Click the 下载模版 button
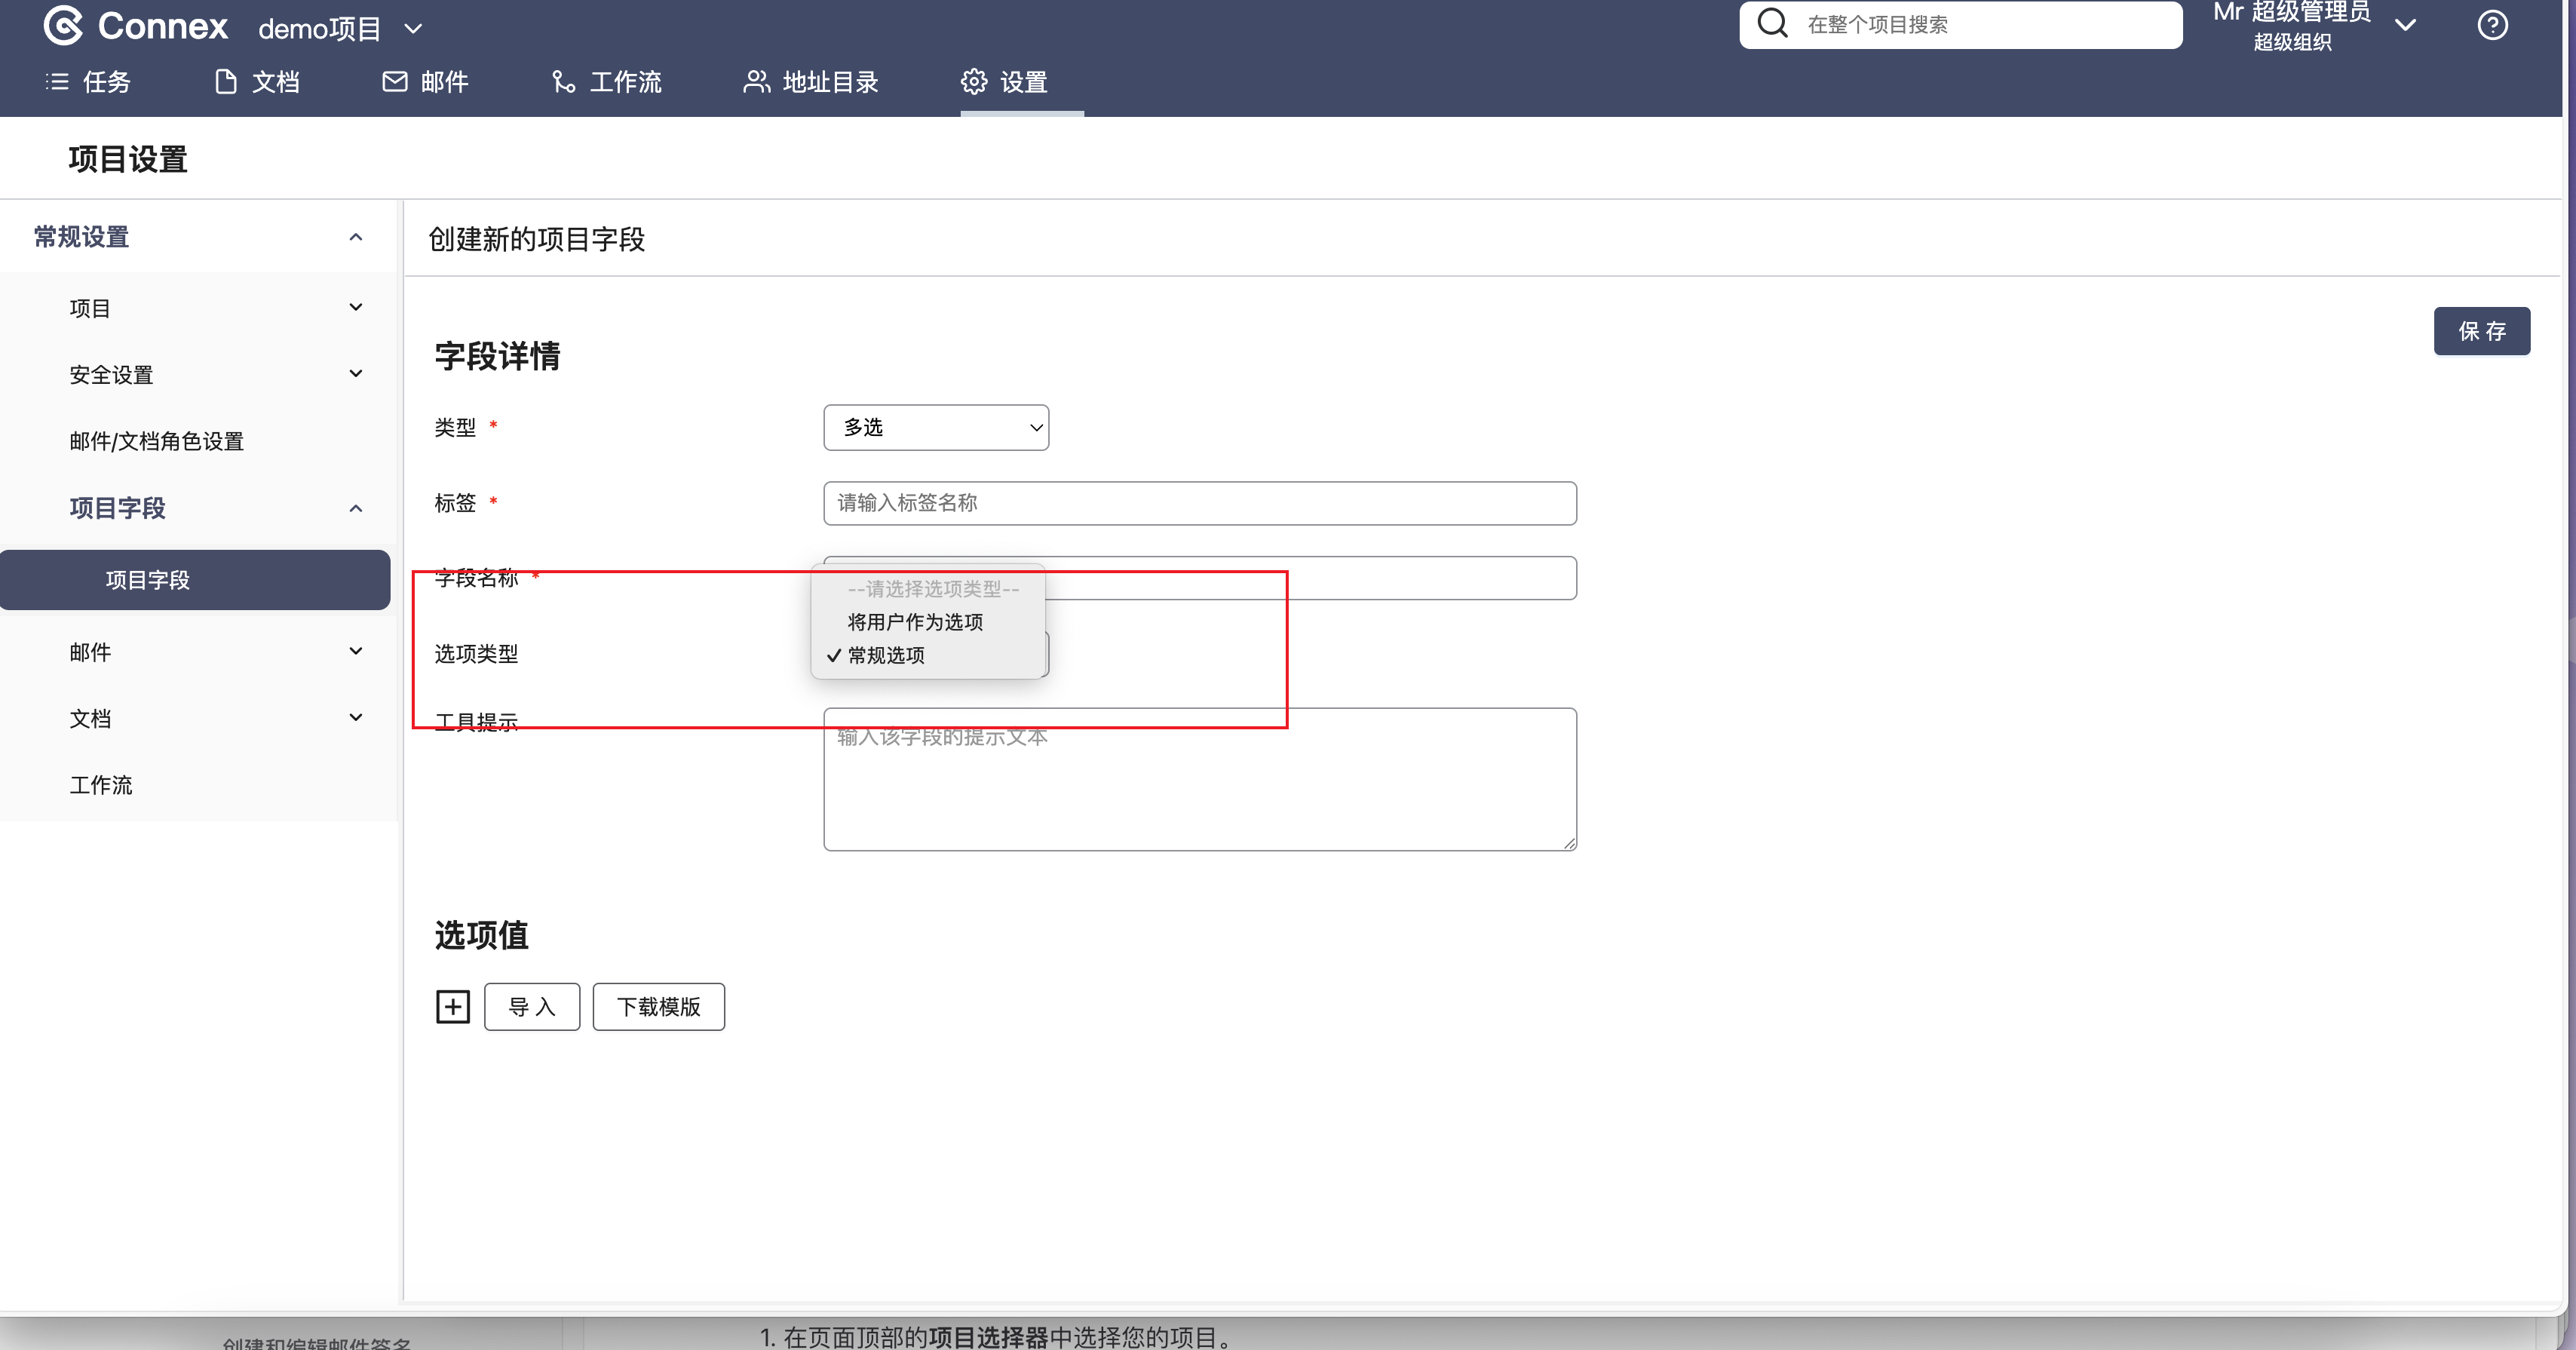 (x=658, y=1006)
